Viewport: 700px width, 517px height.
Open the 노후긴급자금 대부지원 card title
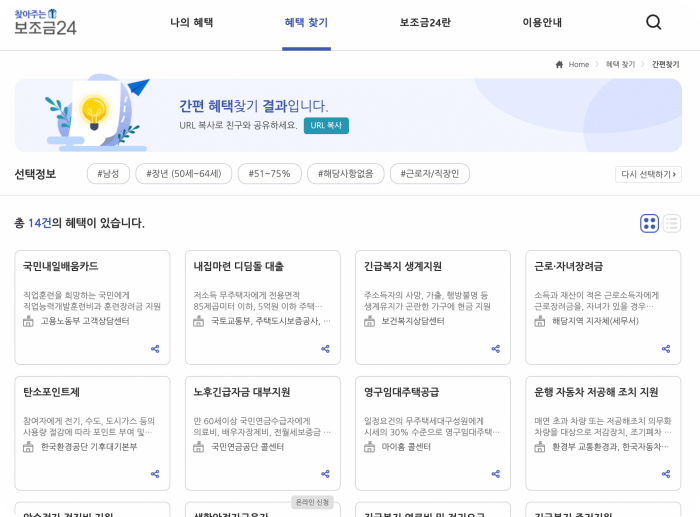coord(242,392)
